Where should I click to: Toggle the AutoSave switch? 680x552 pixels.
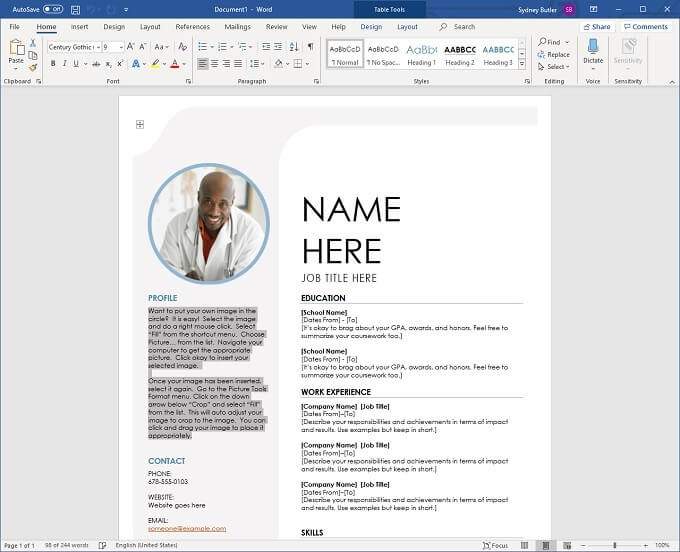coord(52,9)
